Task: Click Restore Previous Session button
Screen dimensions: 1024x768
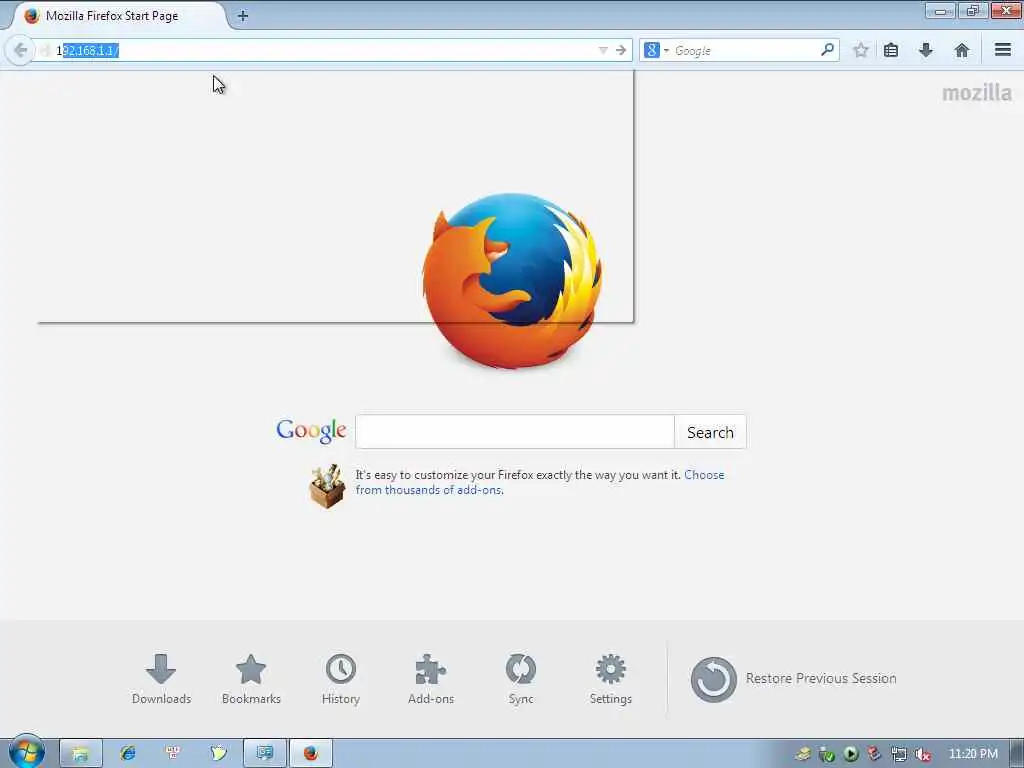Action: (793, 679)
